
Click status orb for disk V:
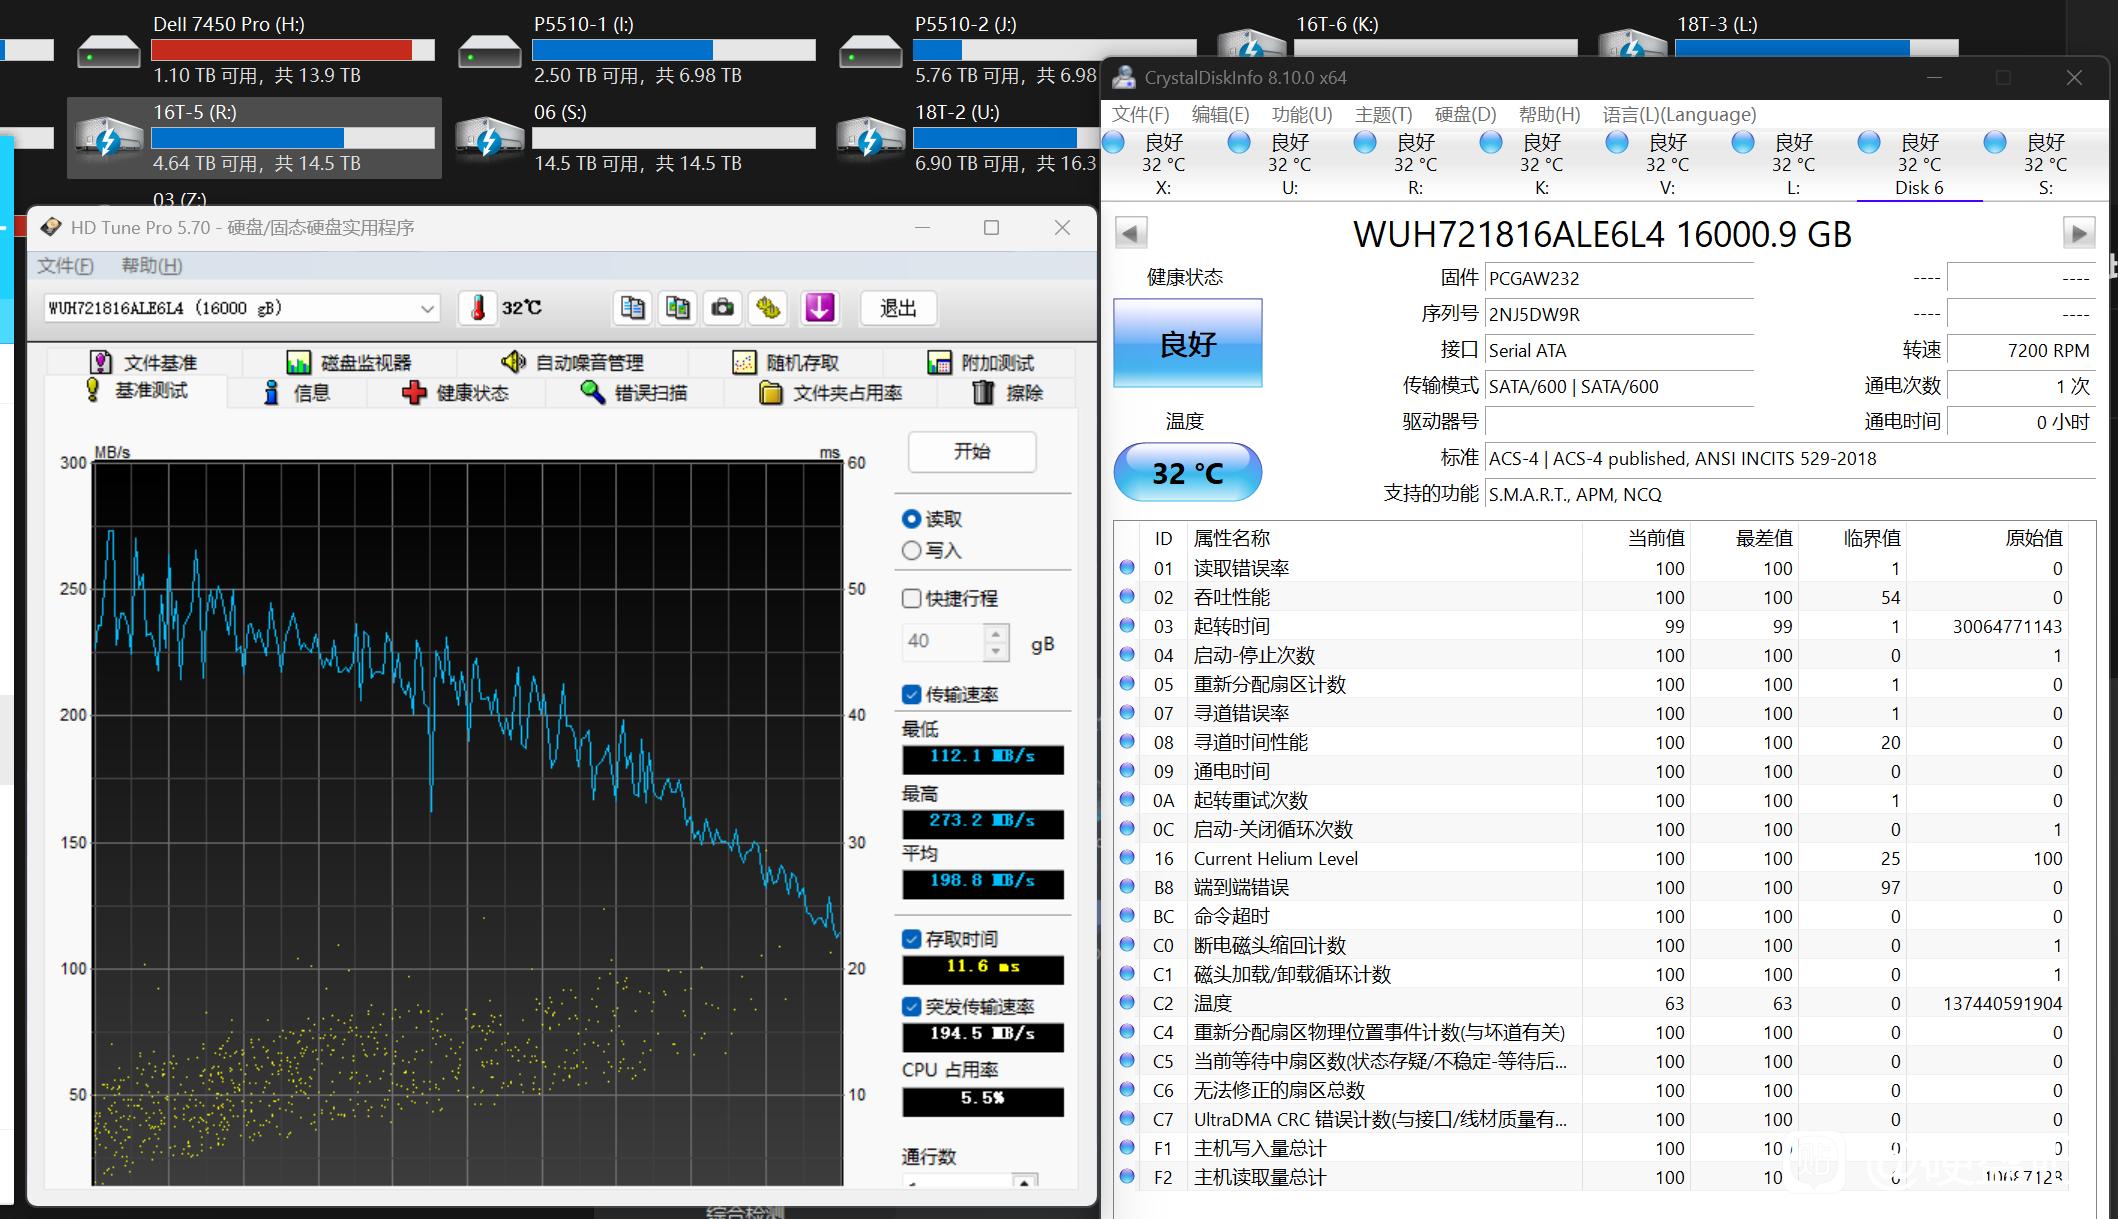(x=1617, y=143)
